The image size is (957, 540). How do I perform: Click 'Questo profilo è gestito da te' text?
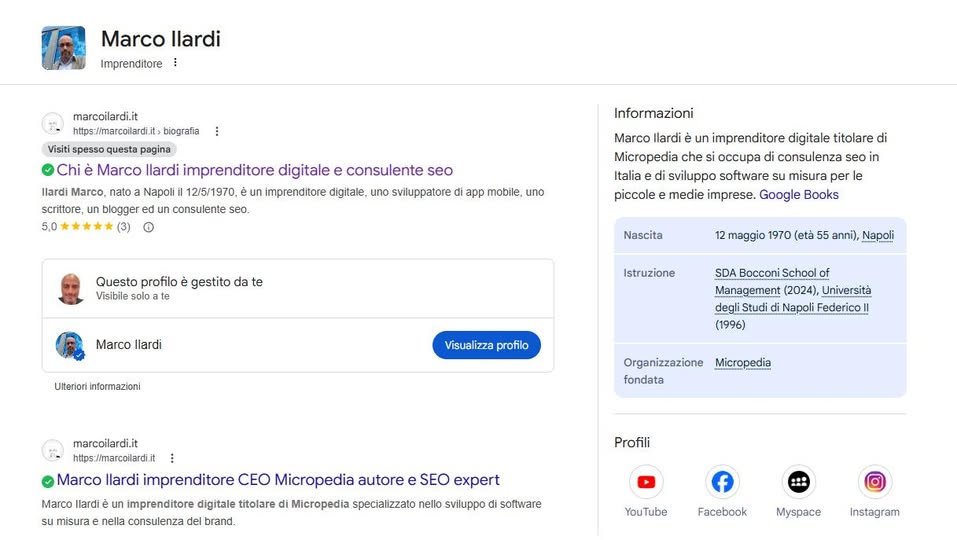179,282
